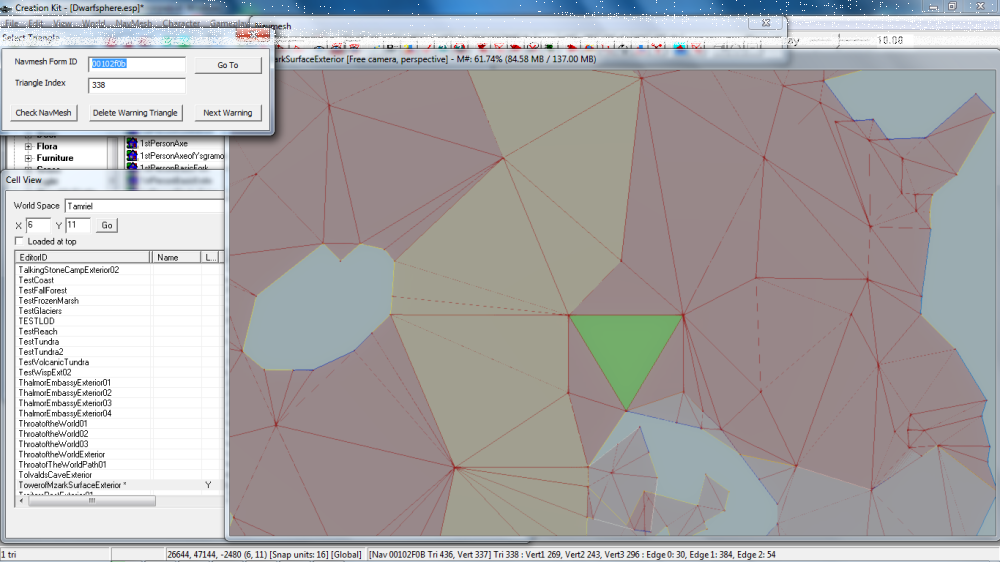The width and height of the screenshot is (1000, 562).
Task: Select the TolvaldsCaveExterior cell
Action: (55, 475)
